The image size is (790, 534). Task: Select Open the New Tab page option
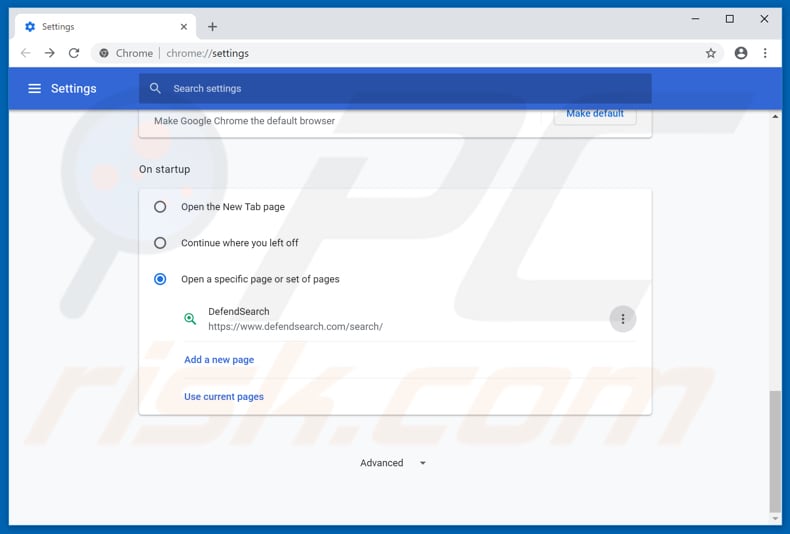[x=160, y=207]
